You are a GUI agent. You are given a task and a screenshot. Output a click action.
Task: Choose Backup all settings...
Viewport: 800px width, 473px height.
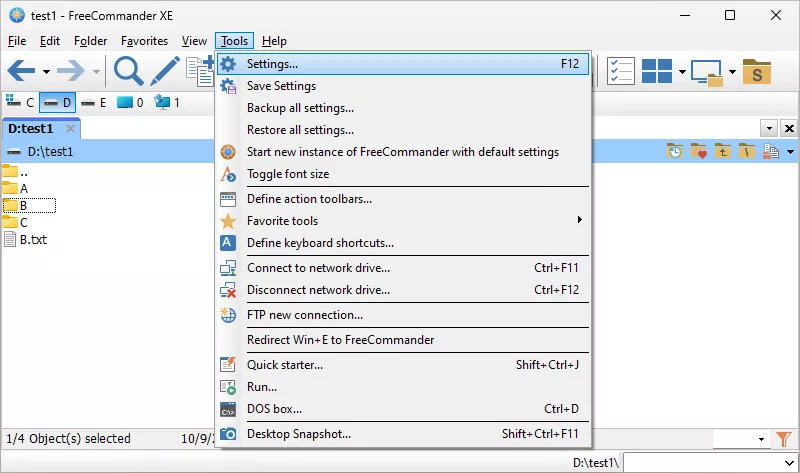(403, 108)
